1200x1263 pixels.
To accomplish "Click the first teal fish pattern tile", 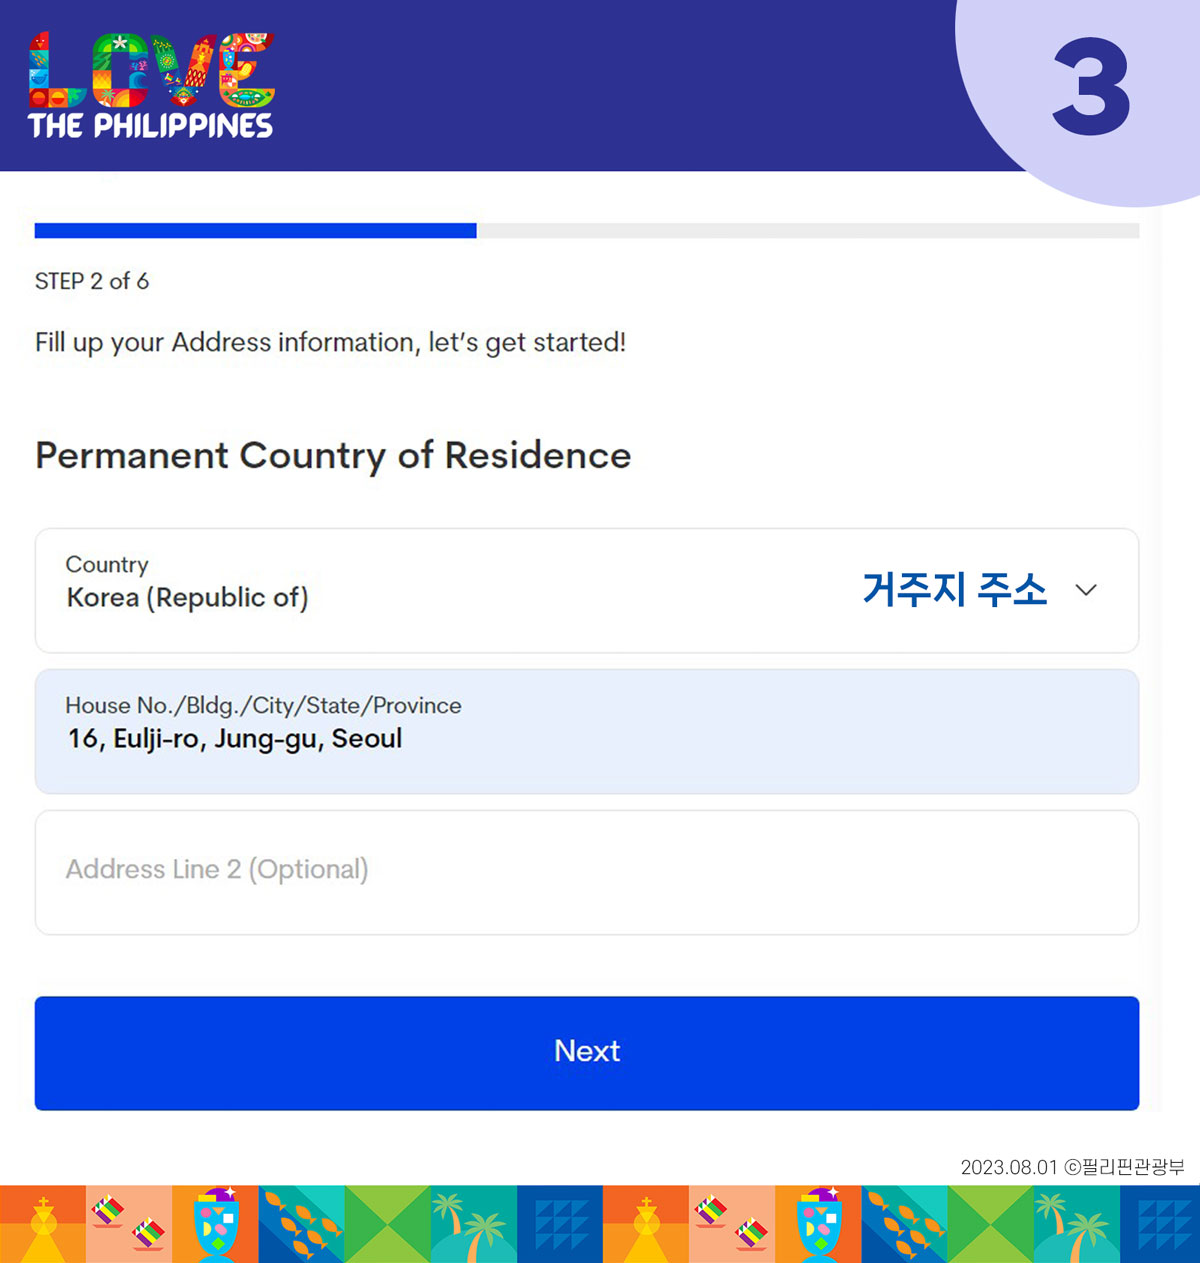I will pyautogui.click(x=302, y=1224).
